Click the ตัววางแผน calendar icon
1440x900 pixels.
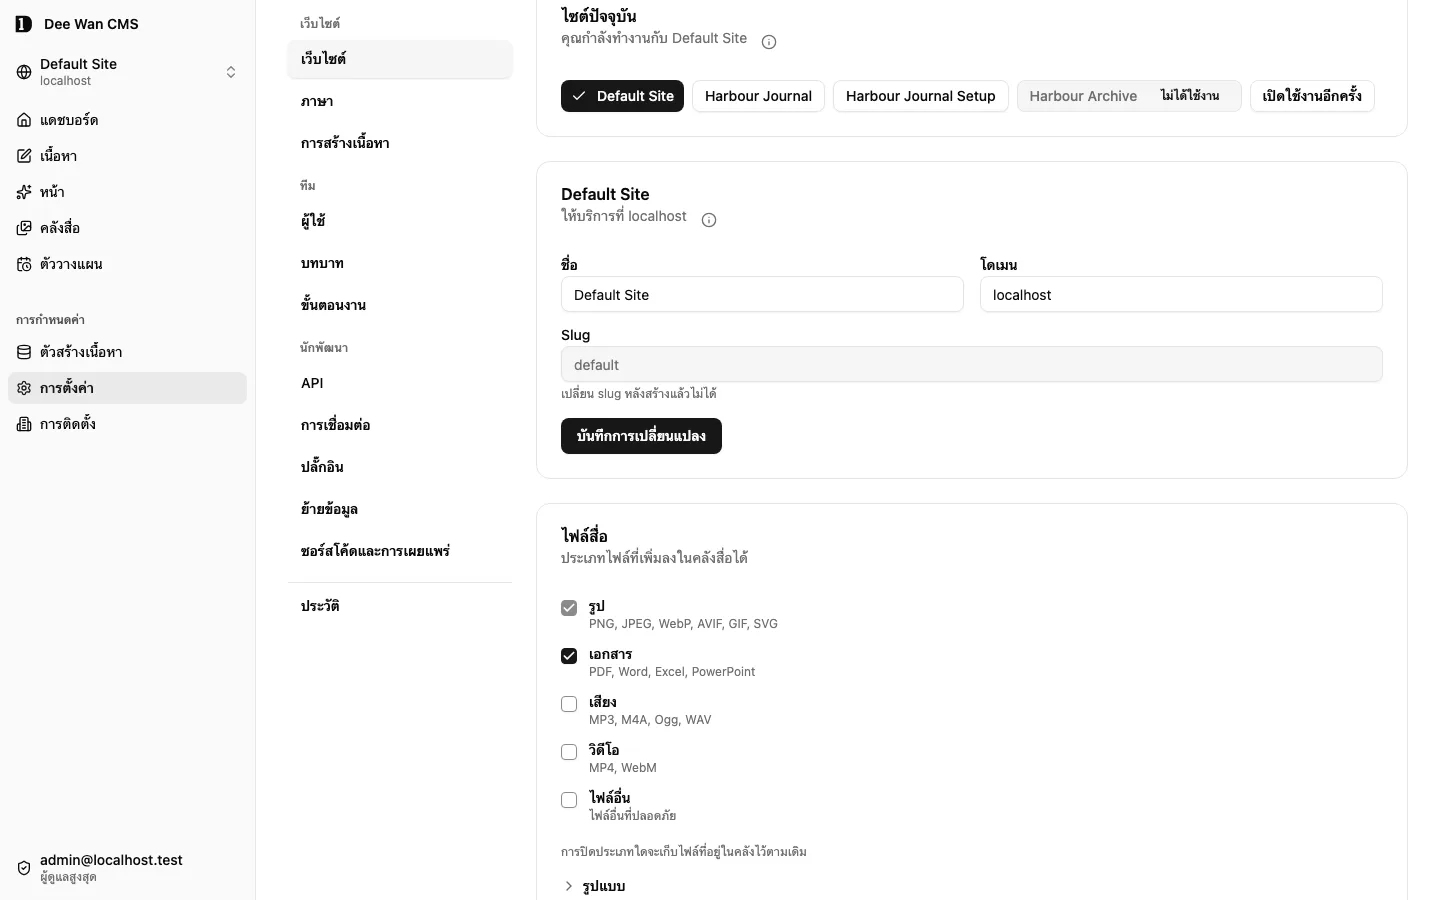coord(24,264)
